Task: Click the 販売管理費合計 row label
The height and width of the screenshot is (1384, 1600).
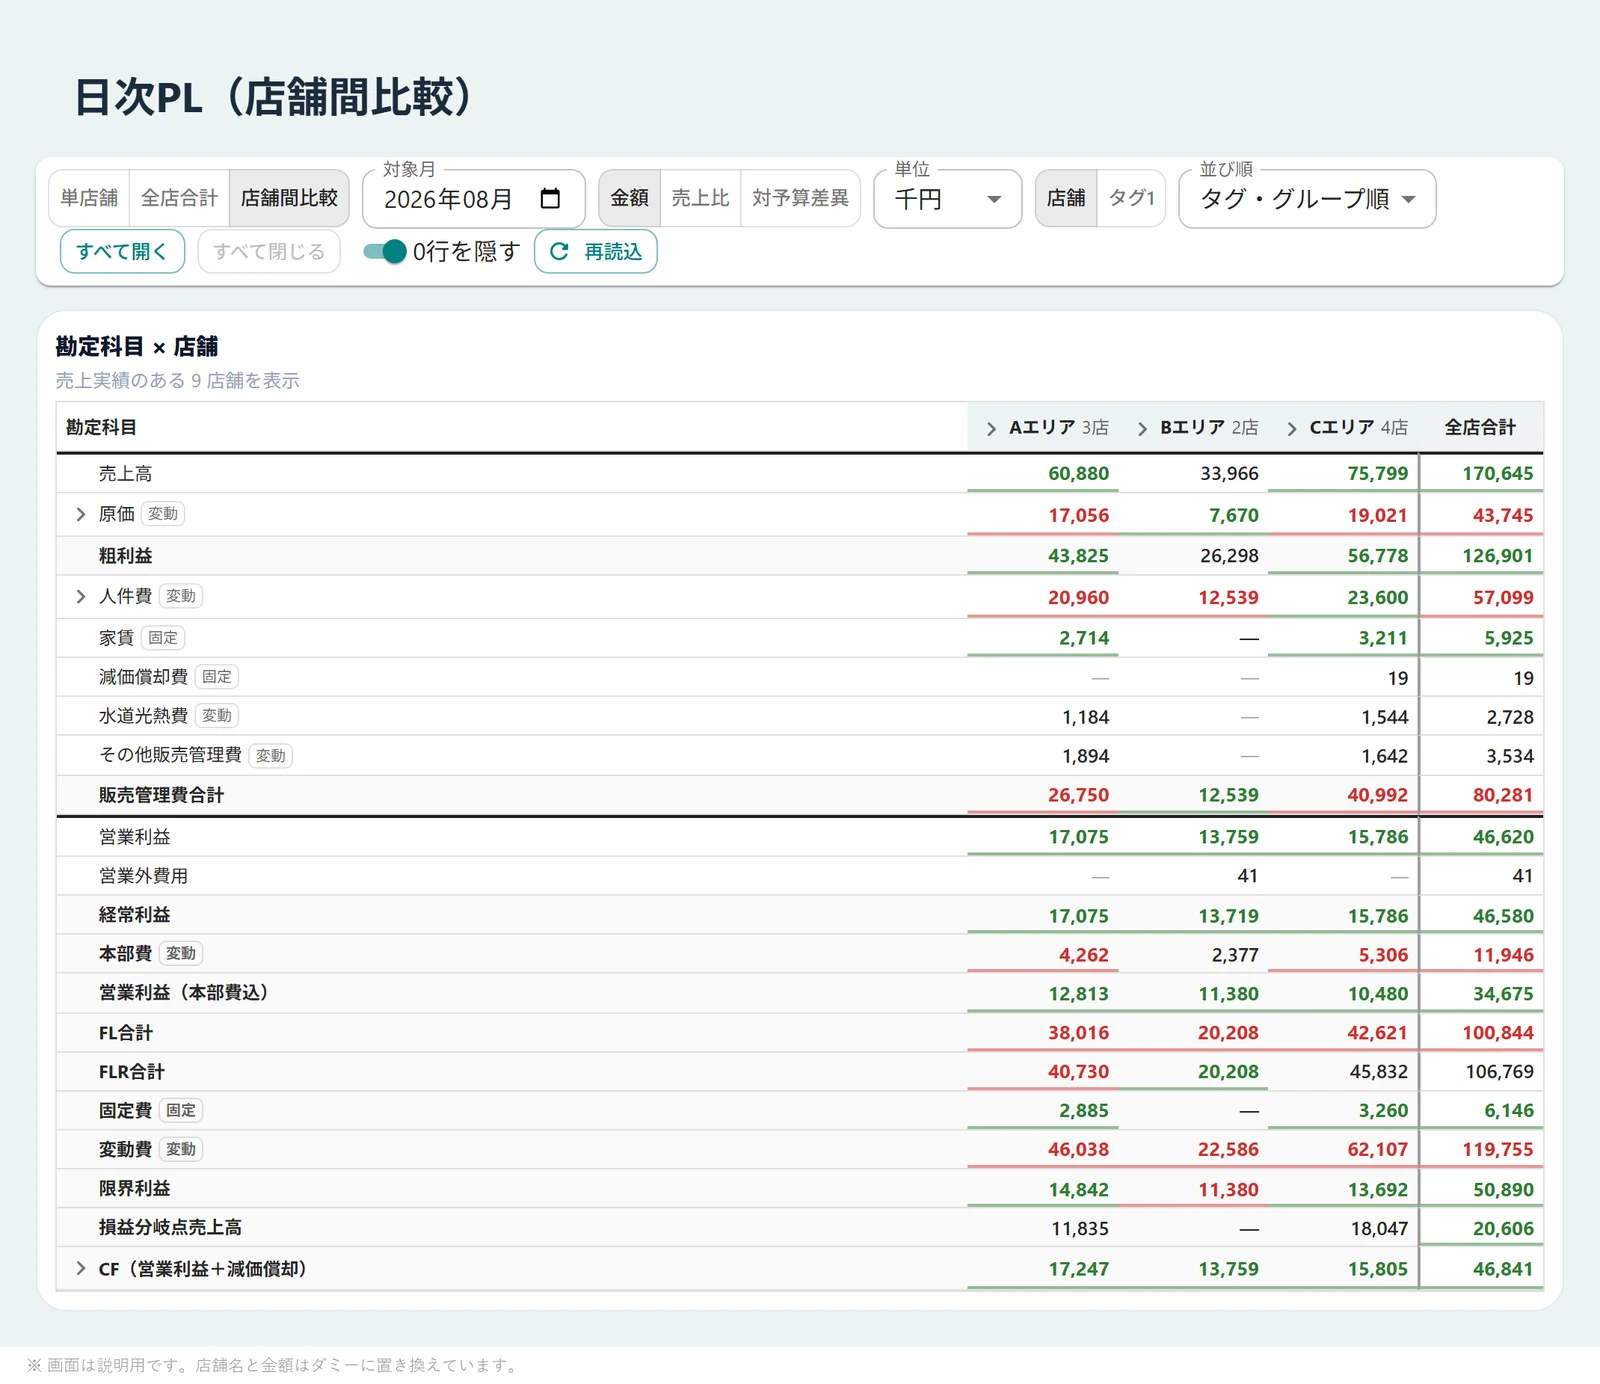Action: (161, 795)
